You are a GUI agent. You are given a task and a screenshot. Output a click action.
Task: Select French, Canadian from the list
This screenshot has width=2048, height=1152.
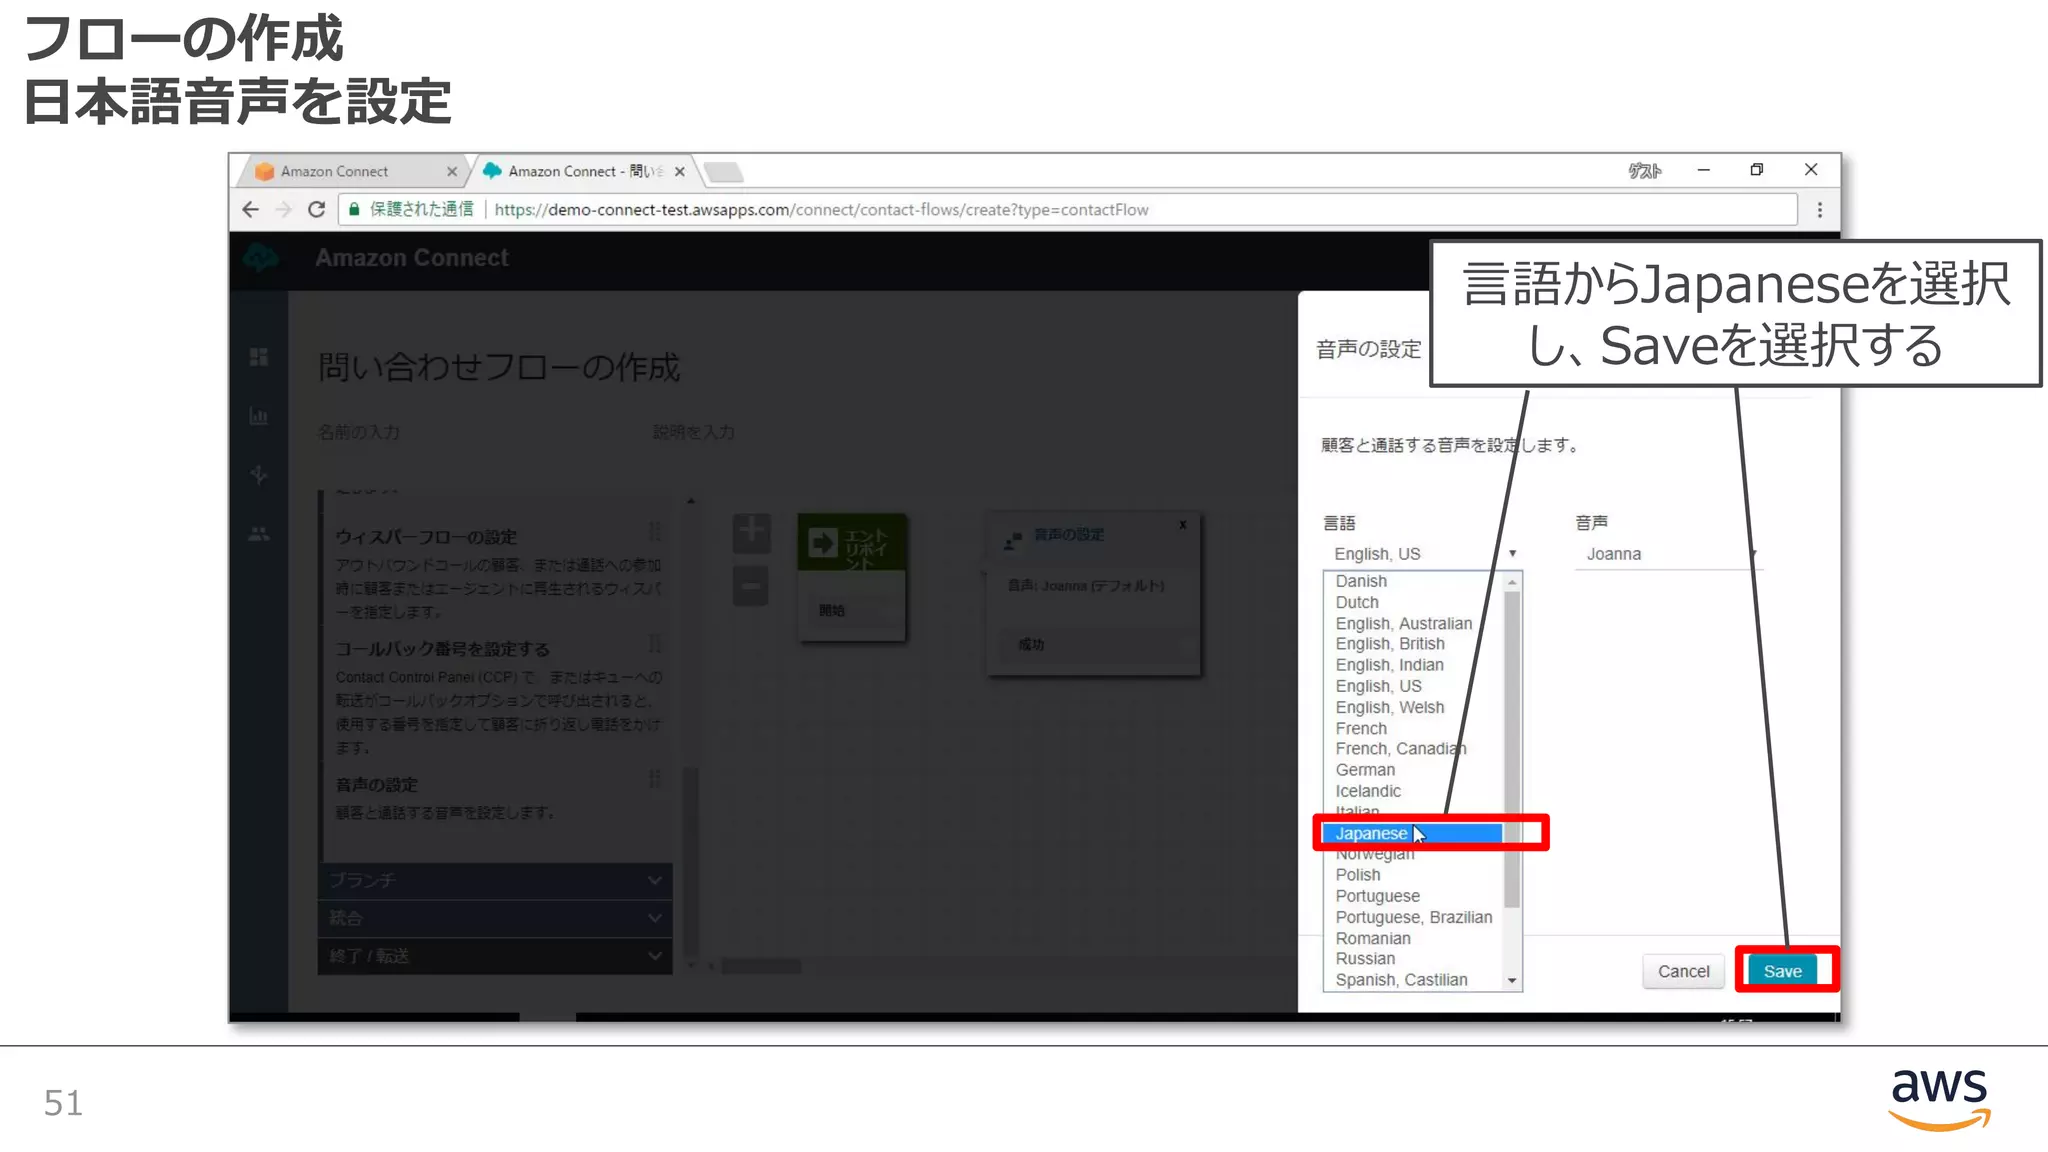[x=1412, y=749]
